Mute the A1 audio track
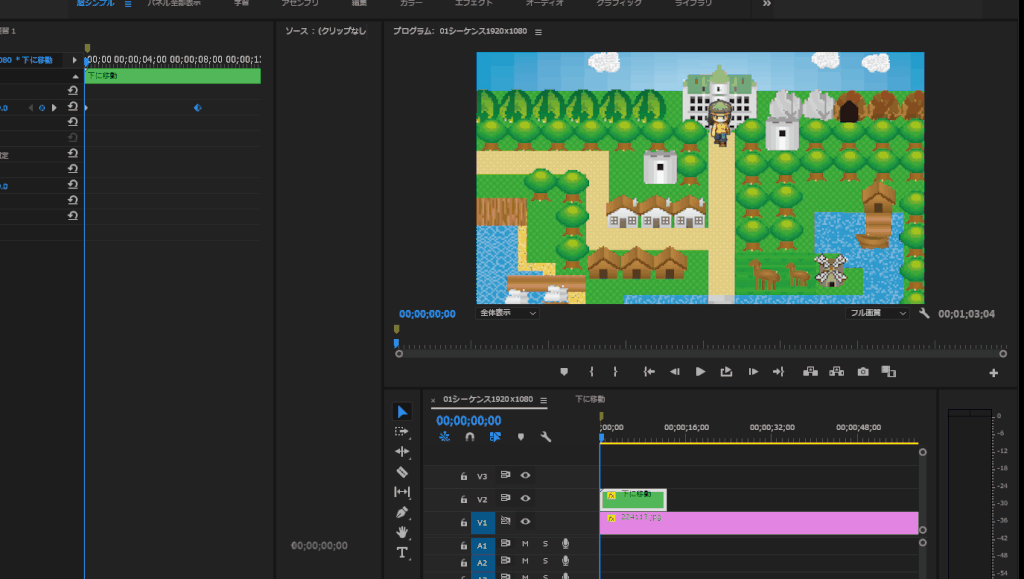The width and height of the screenshot is (1024, 579). click(x=525, y=544)
